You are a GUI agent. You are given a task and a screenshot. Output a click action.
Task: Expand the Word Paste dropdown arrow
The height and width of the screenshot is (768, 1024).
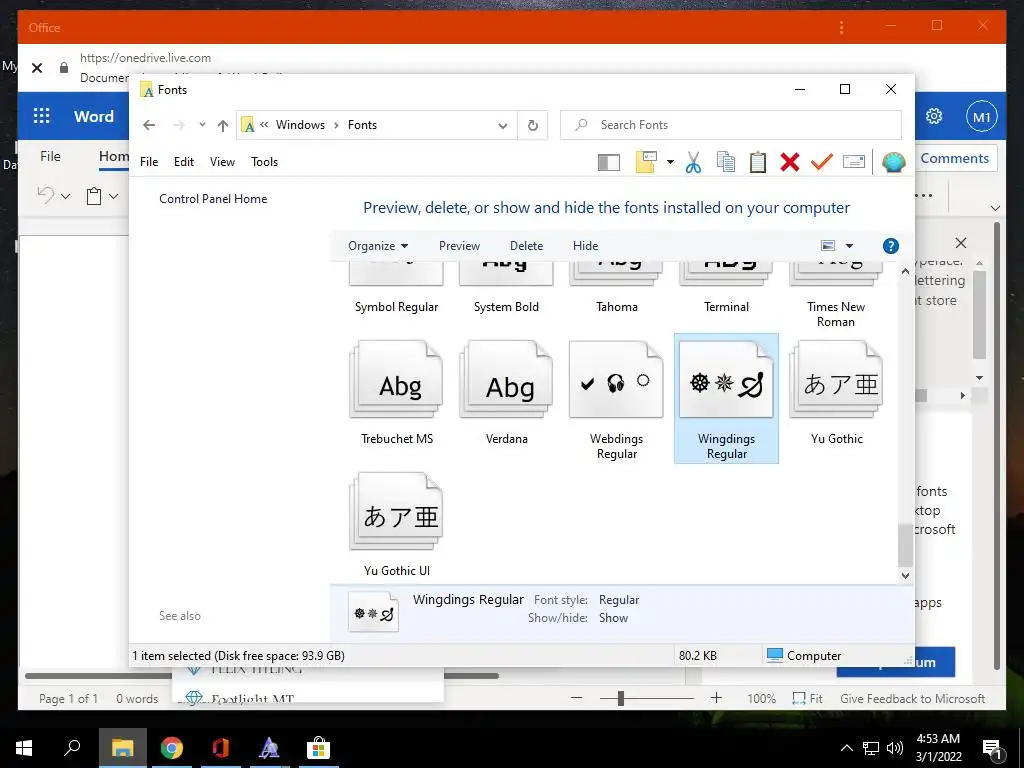114,196
